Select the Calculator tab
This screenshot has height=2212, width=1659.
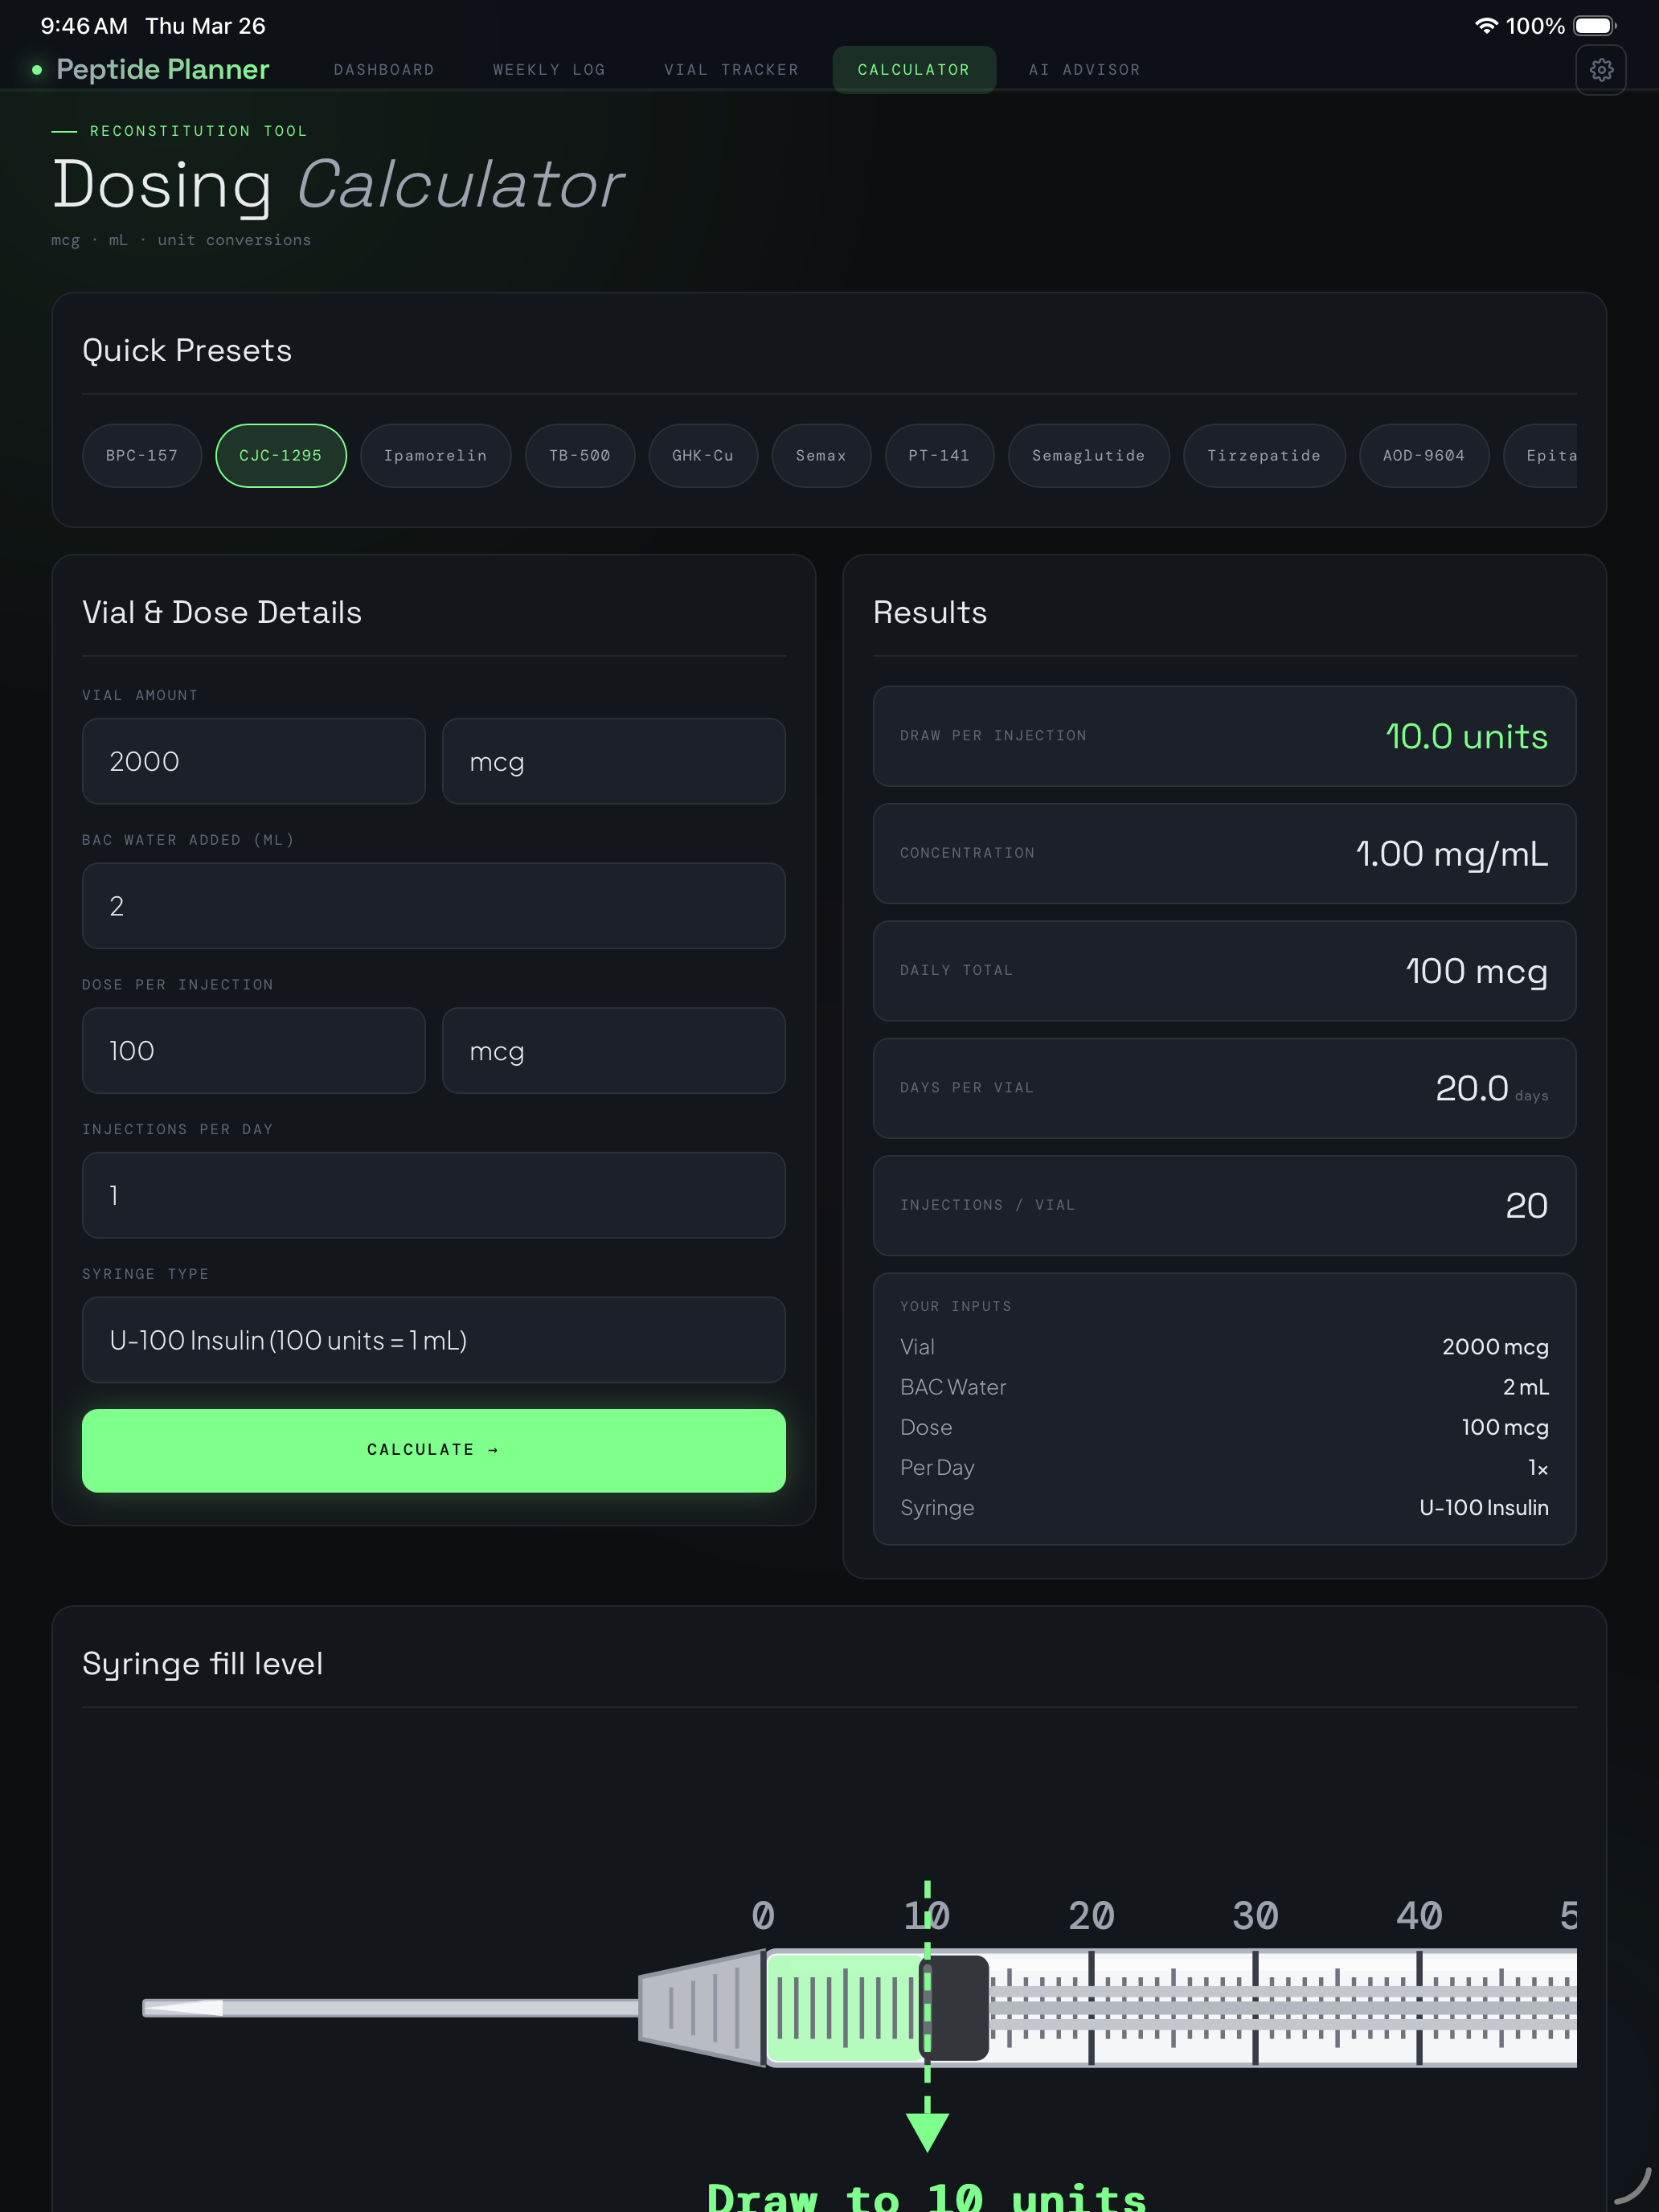coord(914,70)
